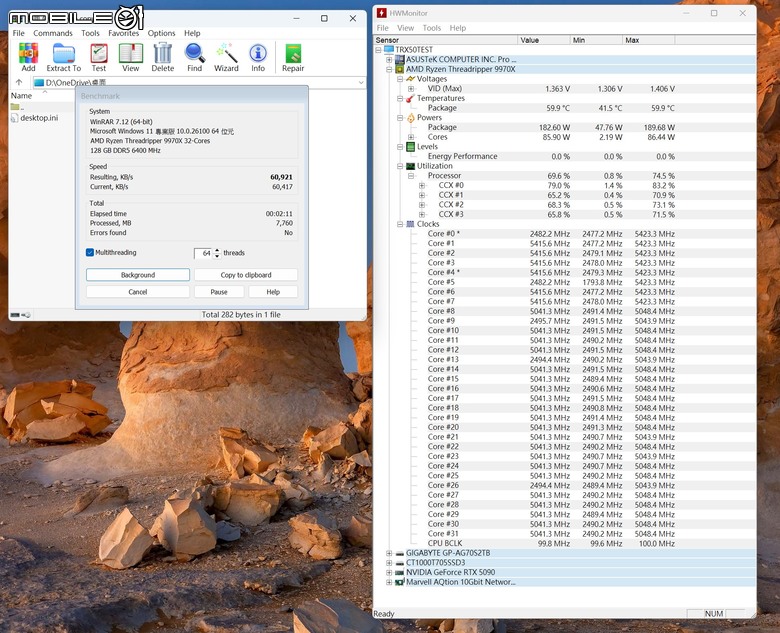Click the Voltages category icon
The image size is (780, 633).
click(410, 79)
